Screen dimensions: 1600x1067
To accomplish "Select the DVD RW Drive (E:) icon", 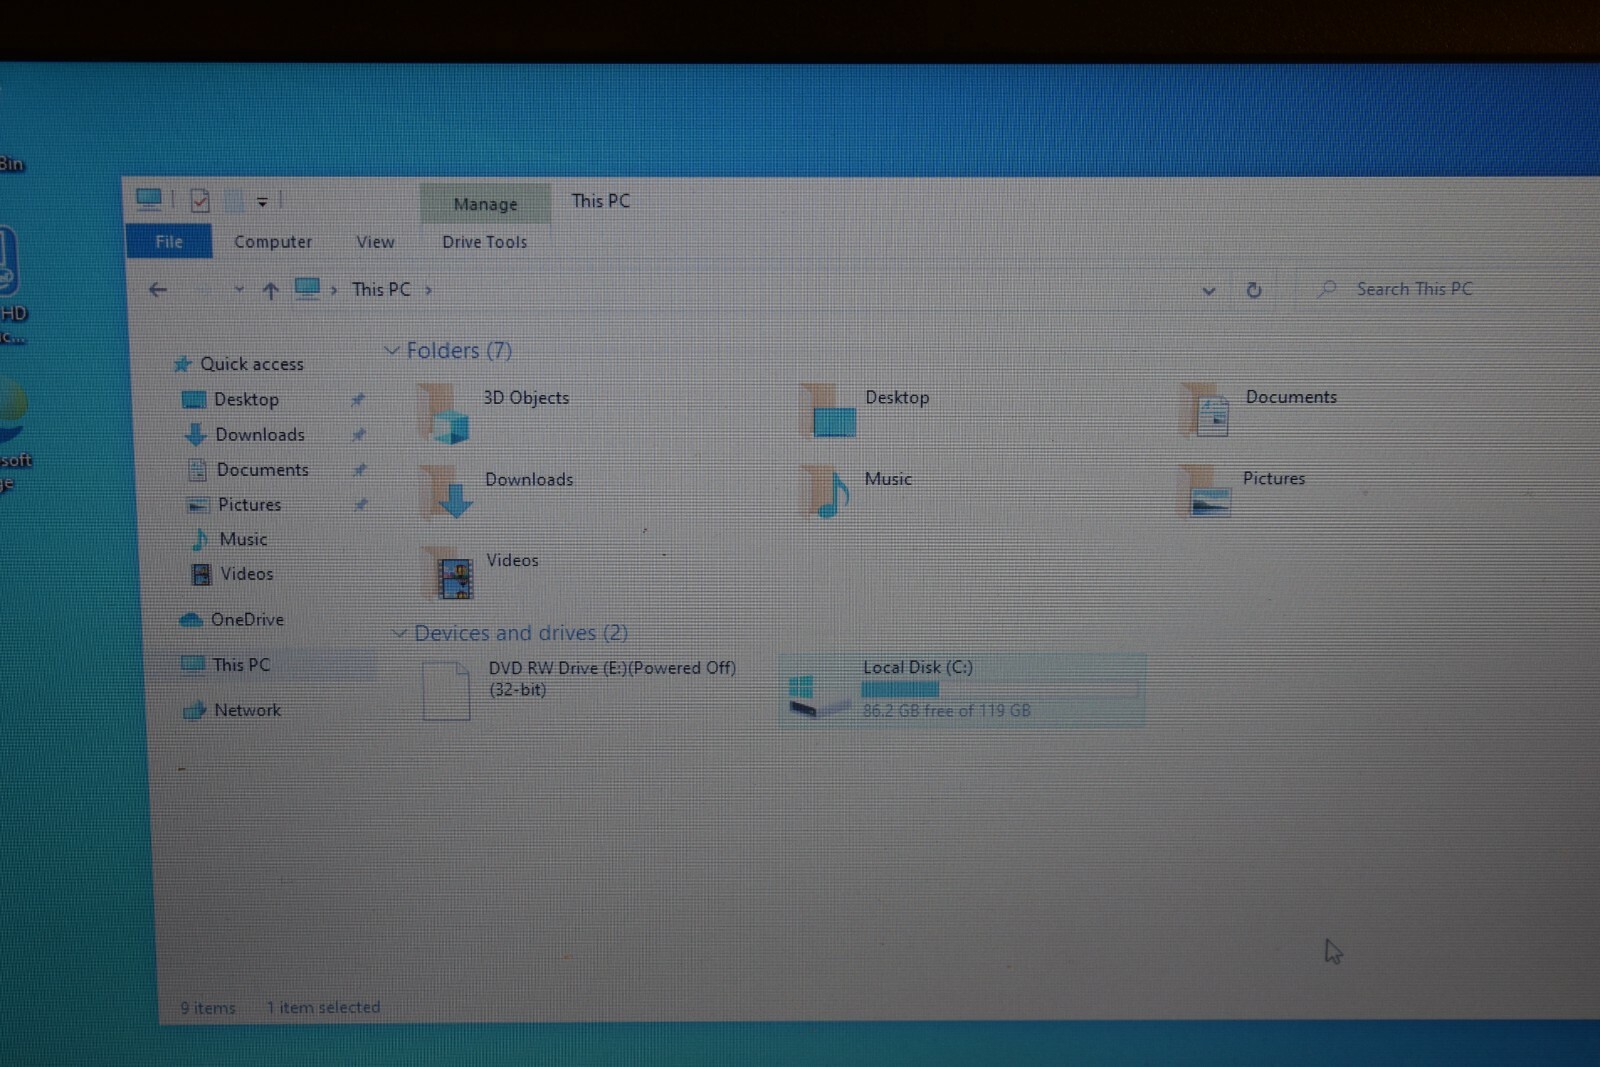I will pyautogui.click(x=446, y=690).
